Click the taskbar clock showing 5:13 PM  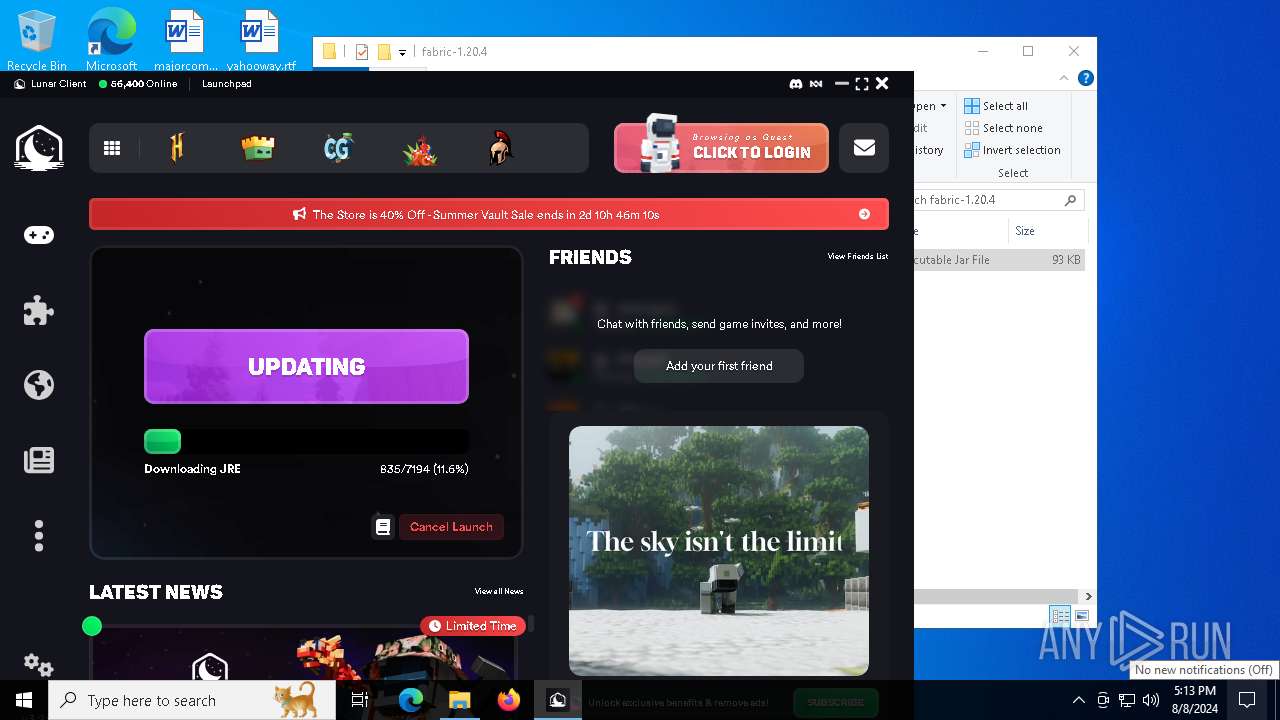[1195, 700]
